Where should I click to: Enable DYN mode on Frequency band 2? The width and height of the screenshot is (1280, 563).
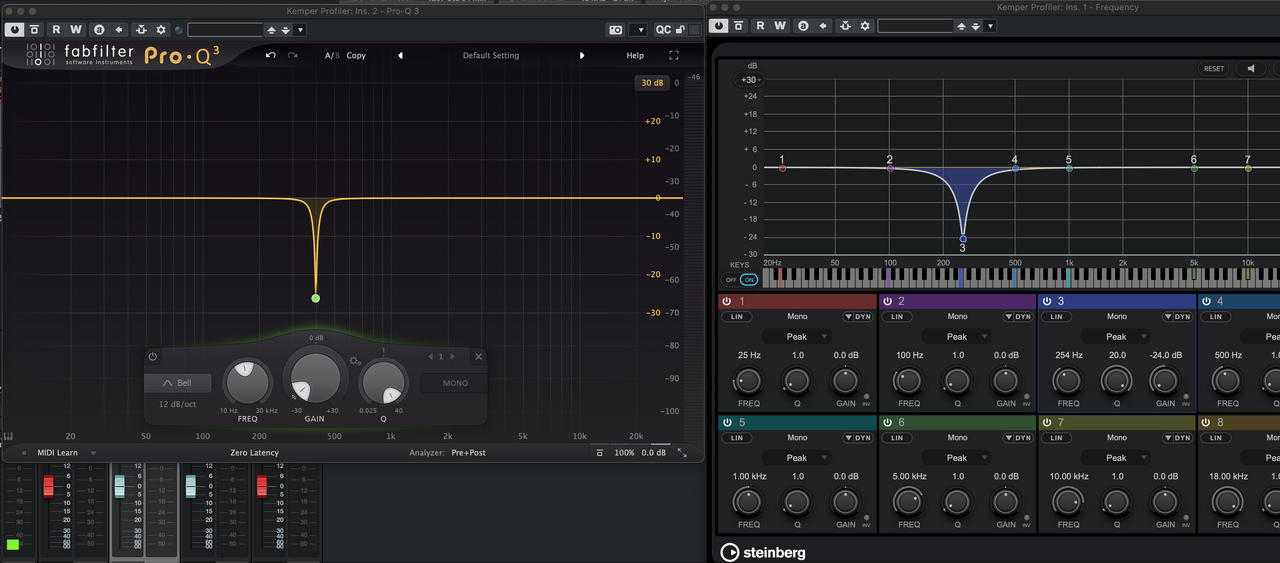(1023, 317)
